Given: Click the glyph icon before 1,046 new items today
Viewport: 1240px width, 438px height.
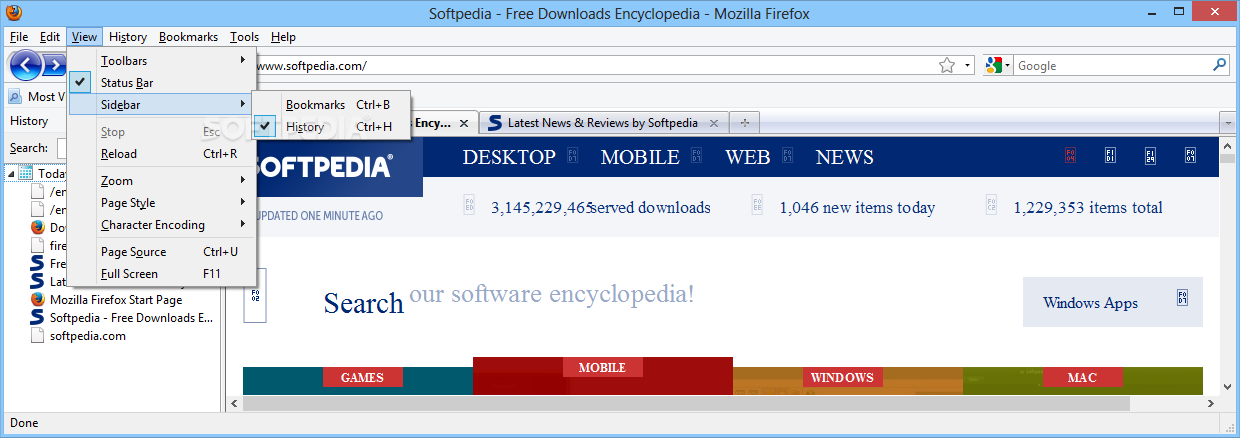Looking at the screenshot, I should [x=757, y=205].
